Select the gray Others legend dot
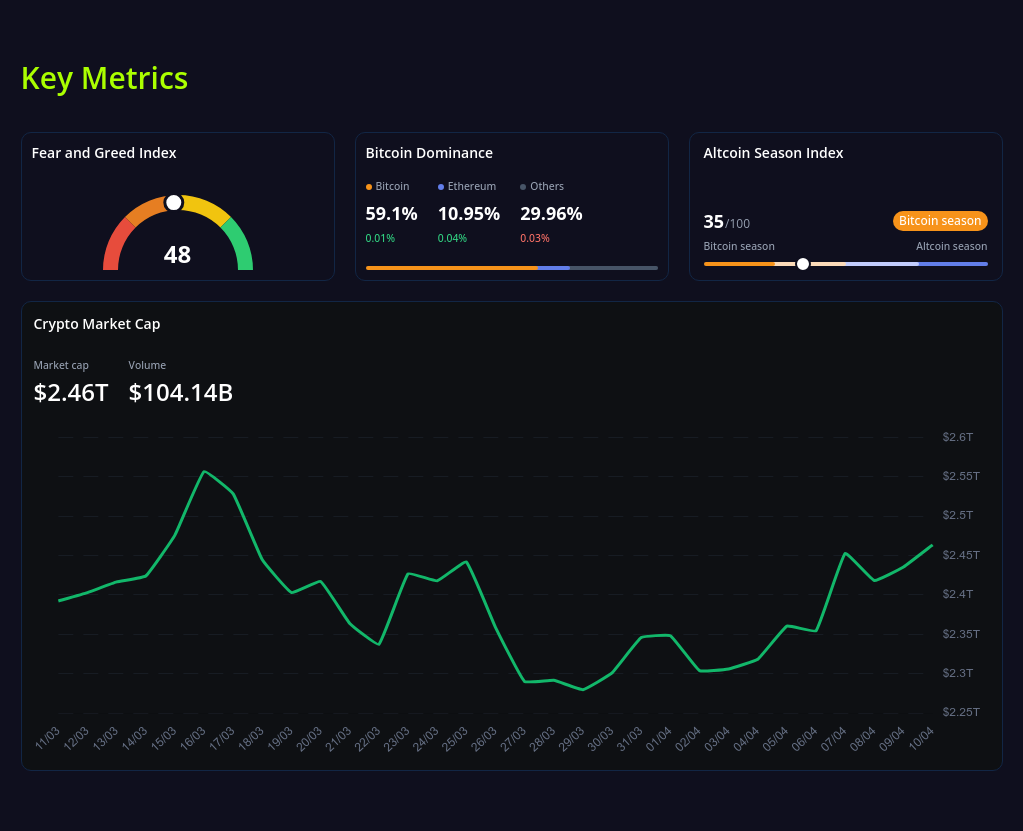 [522, 186]
